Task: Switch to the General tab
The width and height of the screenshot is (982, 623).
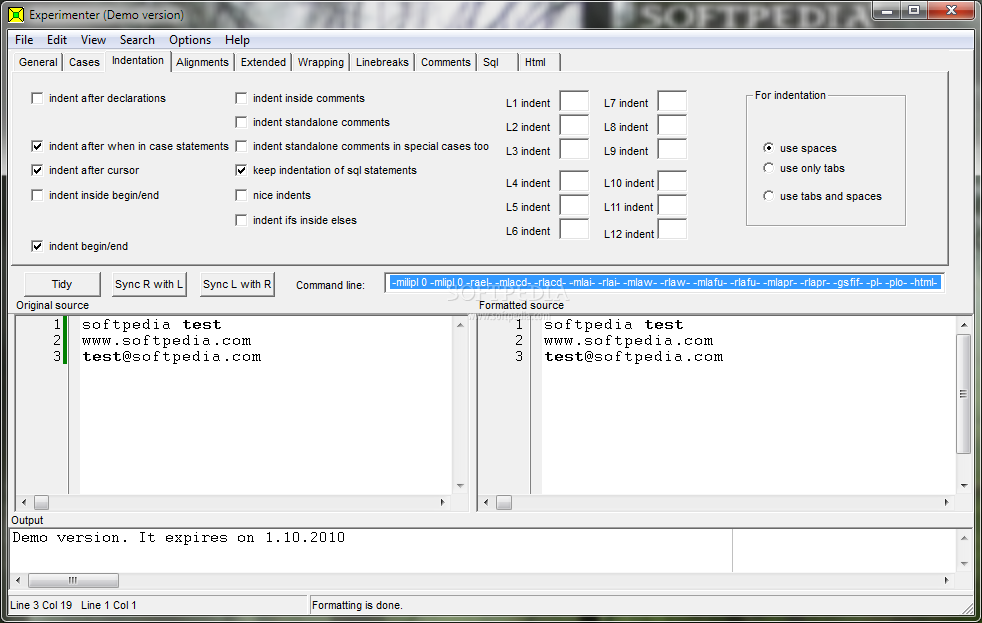Action: point(38,62)
